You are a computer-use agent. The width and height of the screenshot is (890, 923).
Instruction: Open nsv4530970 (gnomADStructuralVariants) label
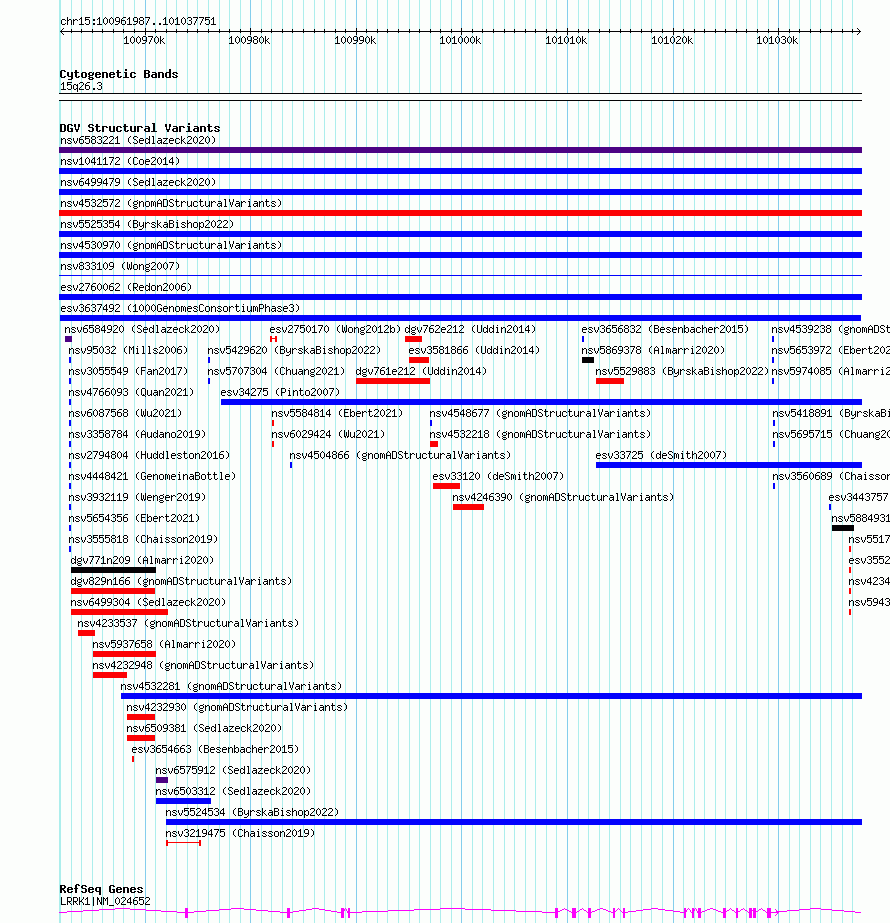[171, 245]
